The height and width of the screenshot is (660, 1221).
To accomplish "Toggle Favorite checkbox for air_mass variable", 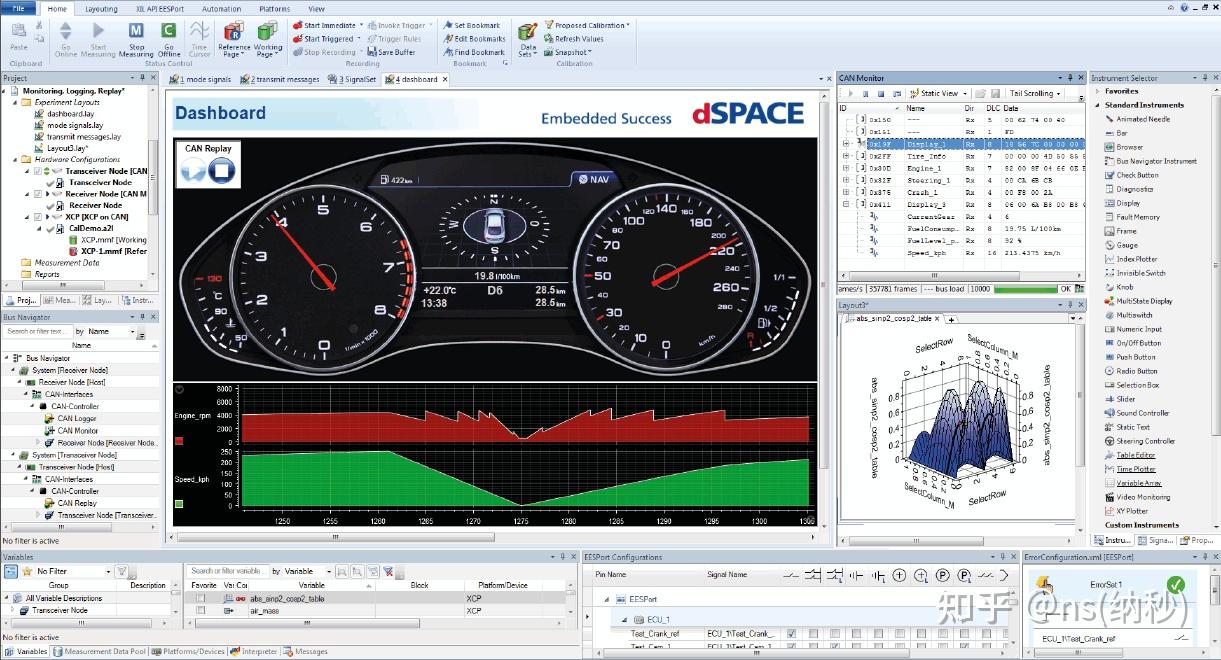I will click(x=201, y=610).
